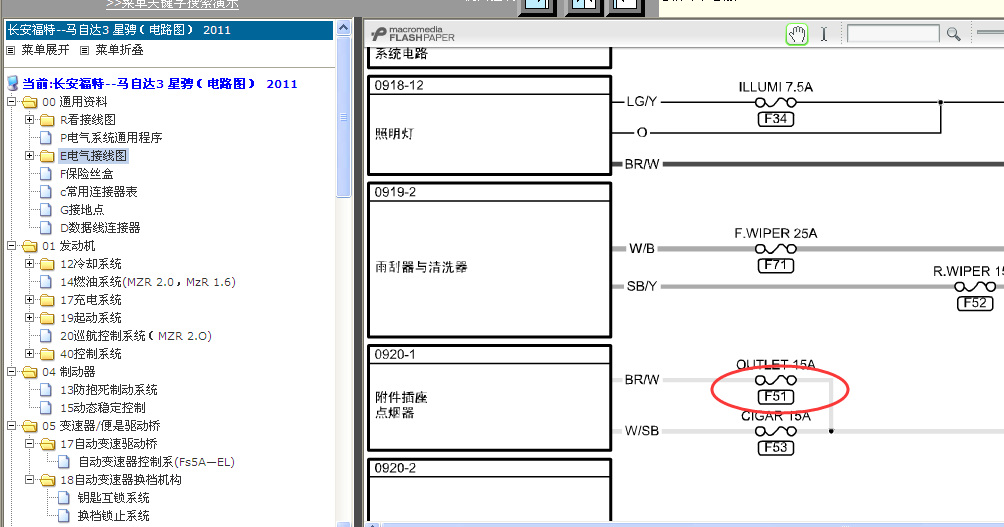The image size is (1004, 527).
Task: Click the F34 fuse label
Action: click(x=775, y=119)
